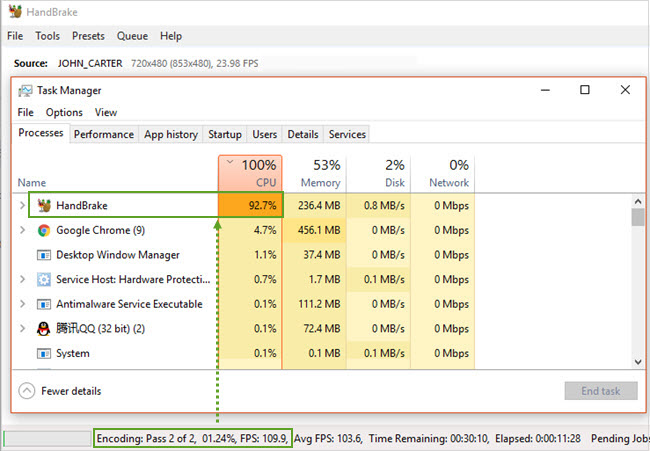Viewport: 650px width, 451px height.
Task: Select the HandBrake process name
Action: click(82, 206)
